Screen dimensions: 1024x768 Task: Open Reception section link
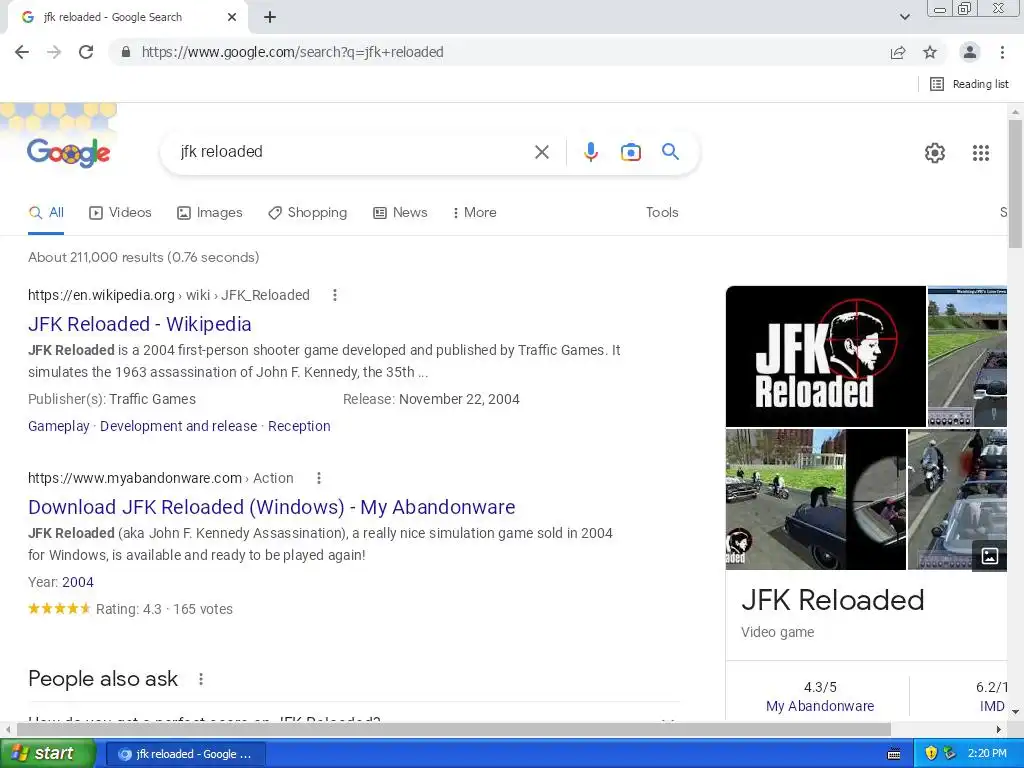[x=299, y=426]
